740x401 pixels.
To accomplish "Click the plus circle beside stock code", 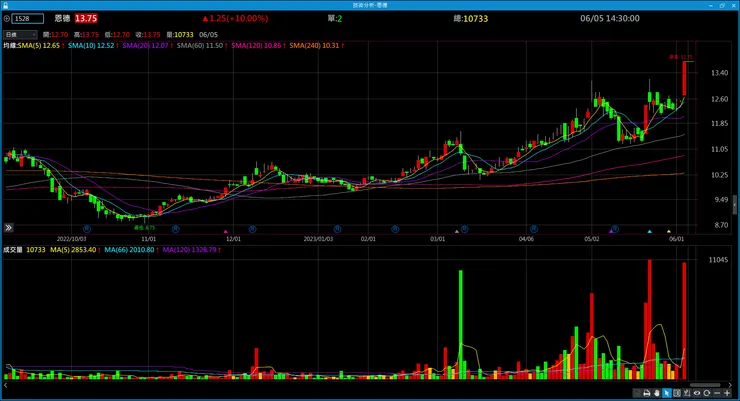I will click(7, 19).
